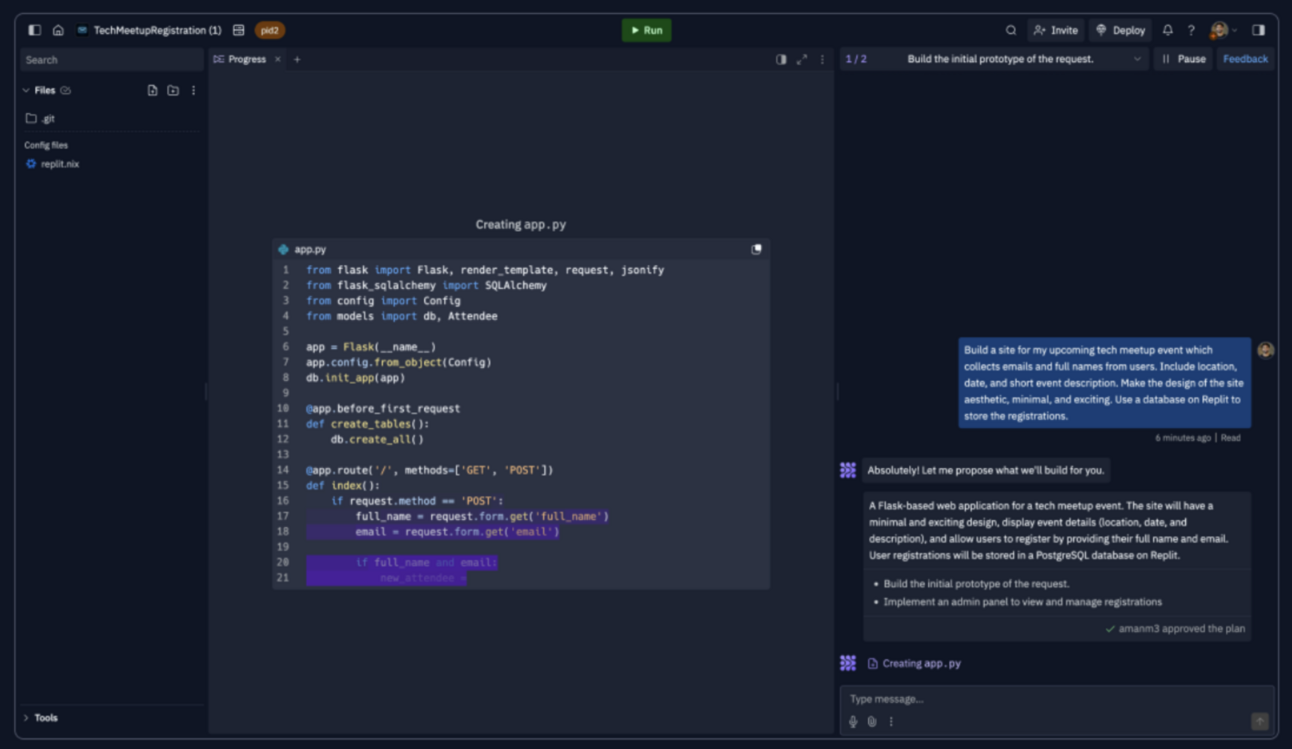Expand the Tools section
This screenshot has width=1292, height=749.
click(x=41, y=718)
